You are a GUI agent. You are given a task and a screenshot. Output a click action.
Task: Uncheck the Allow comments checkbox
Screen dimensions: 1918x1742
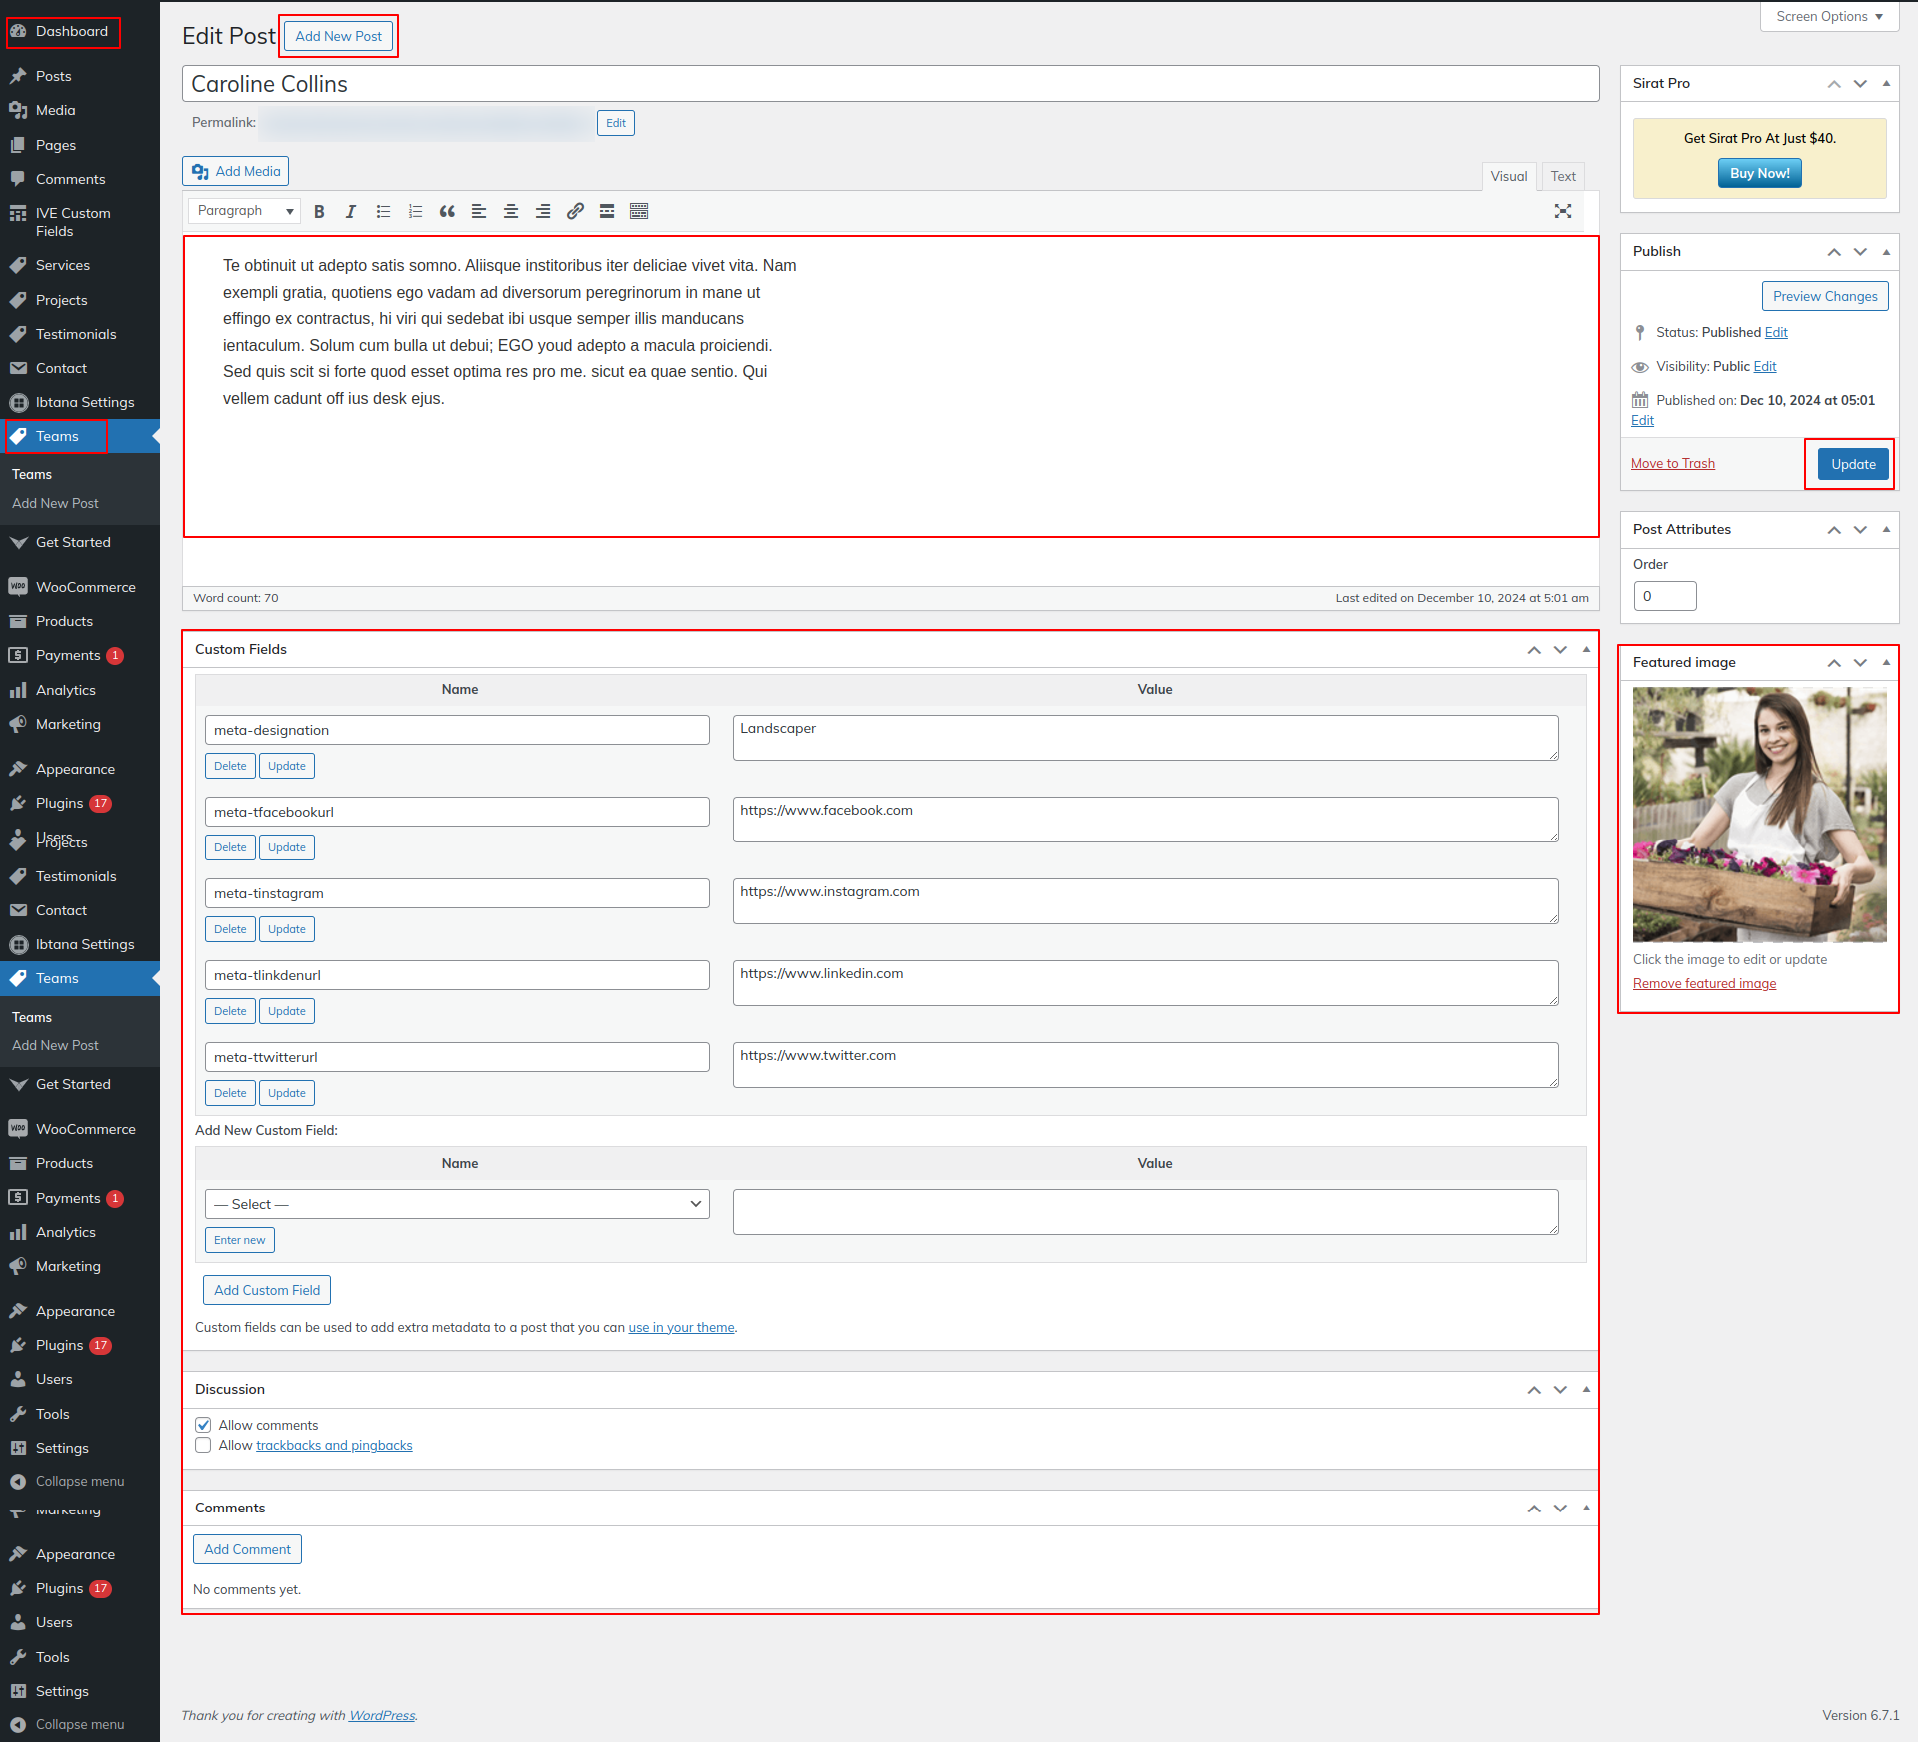click(x=204, y=1425)
